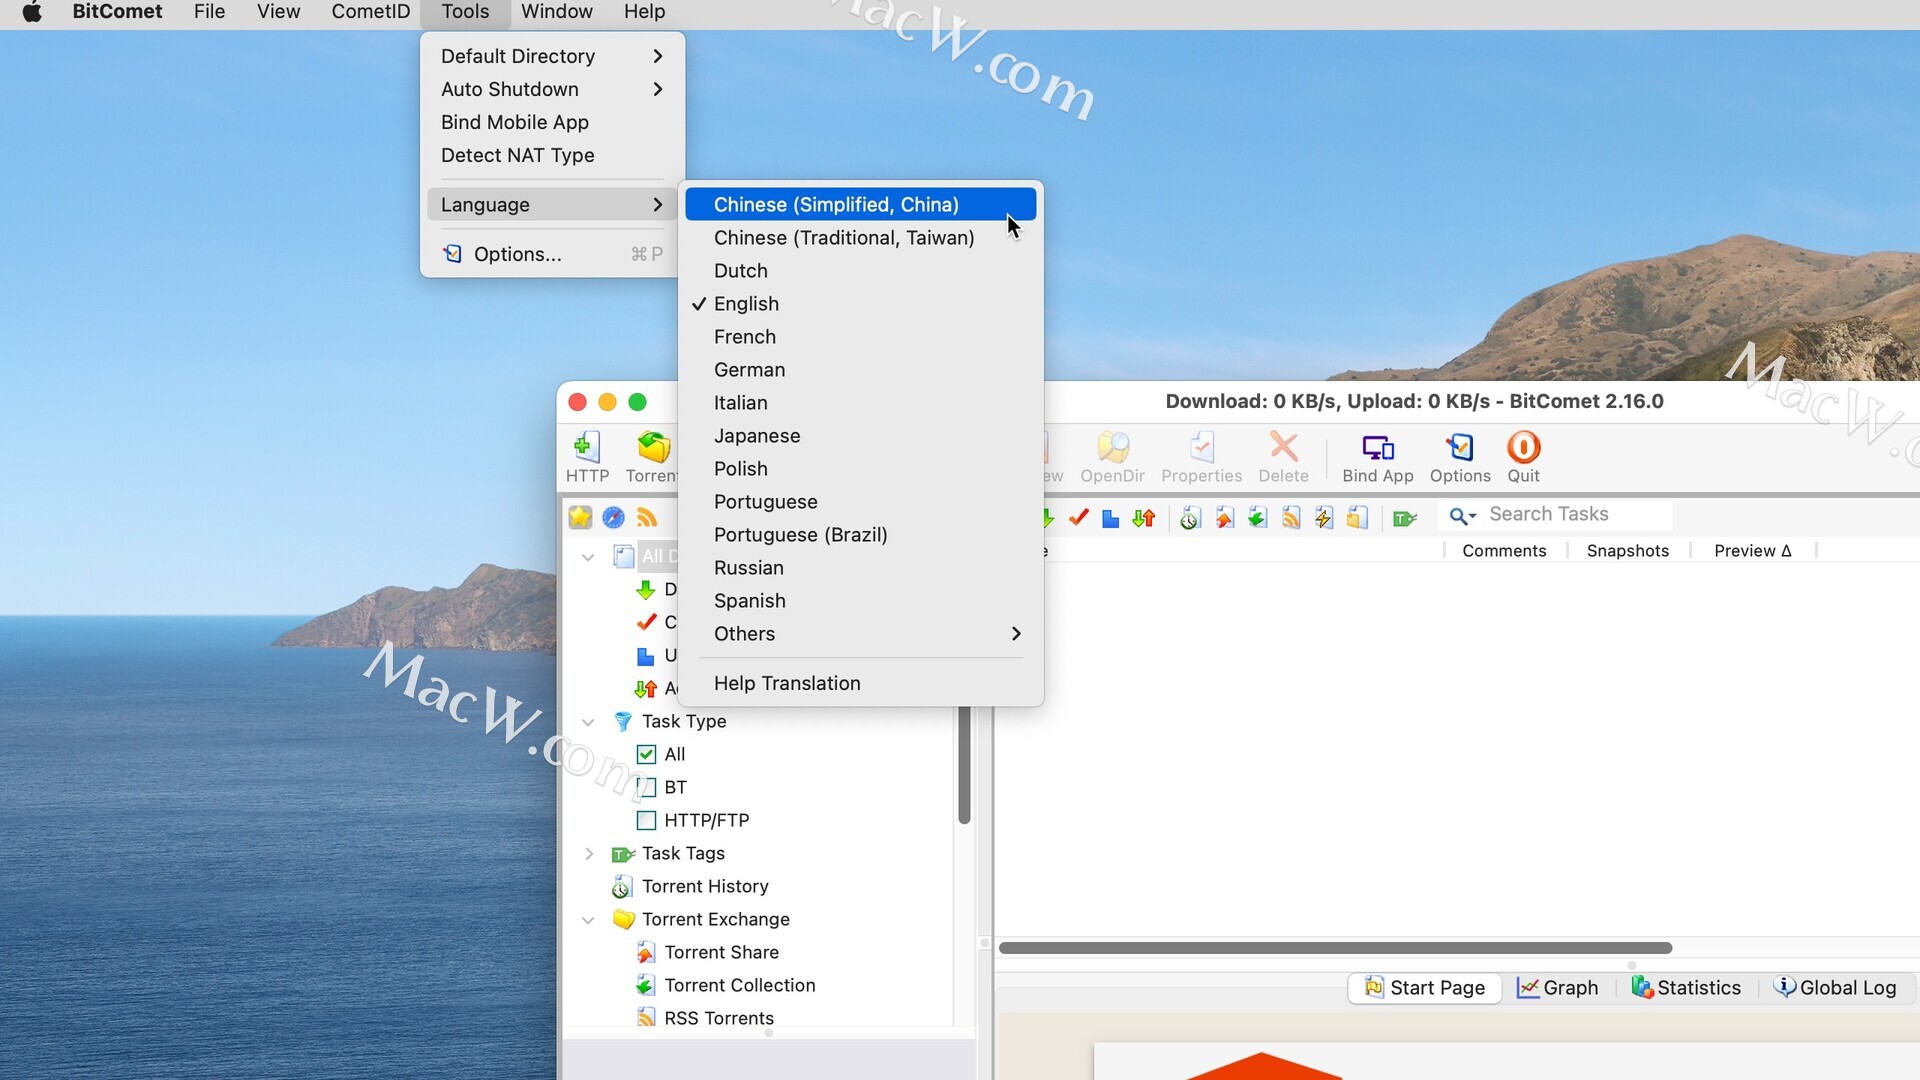Viewport: 1920px width, 1080px height.
Task: Switch to the Graph tab
Action: pos(1558,988)
